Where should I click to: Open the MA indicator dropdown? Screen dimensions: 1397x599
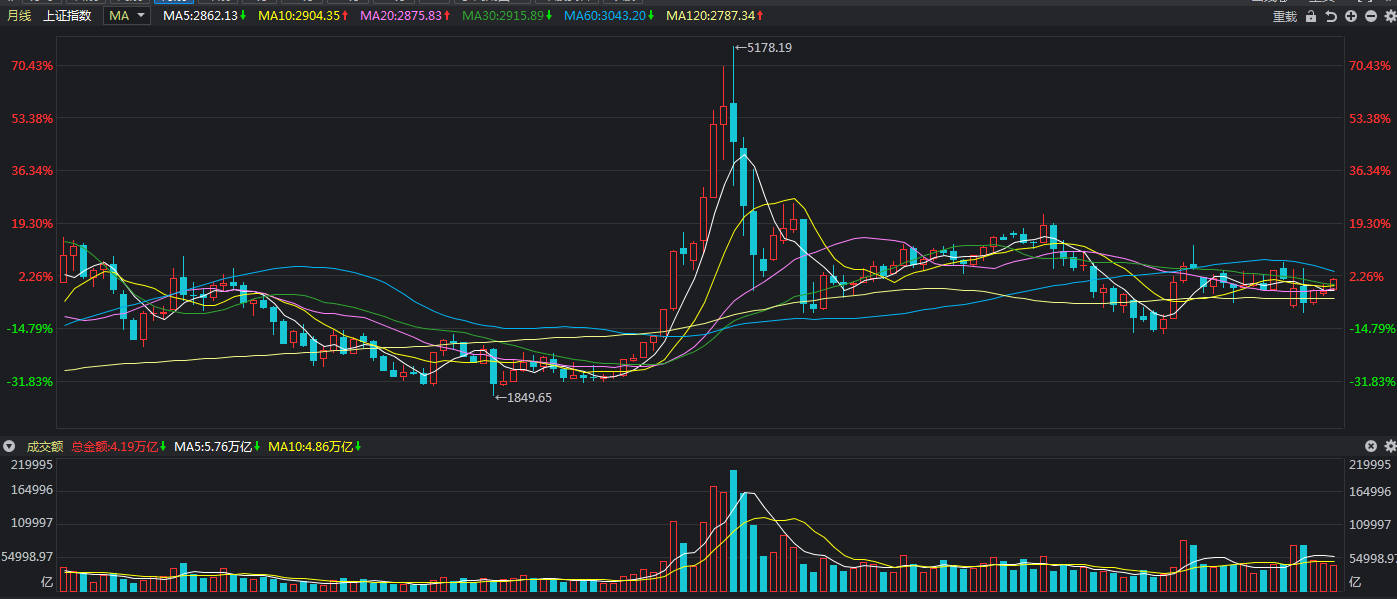coord(127,16)
